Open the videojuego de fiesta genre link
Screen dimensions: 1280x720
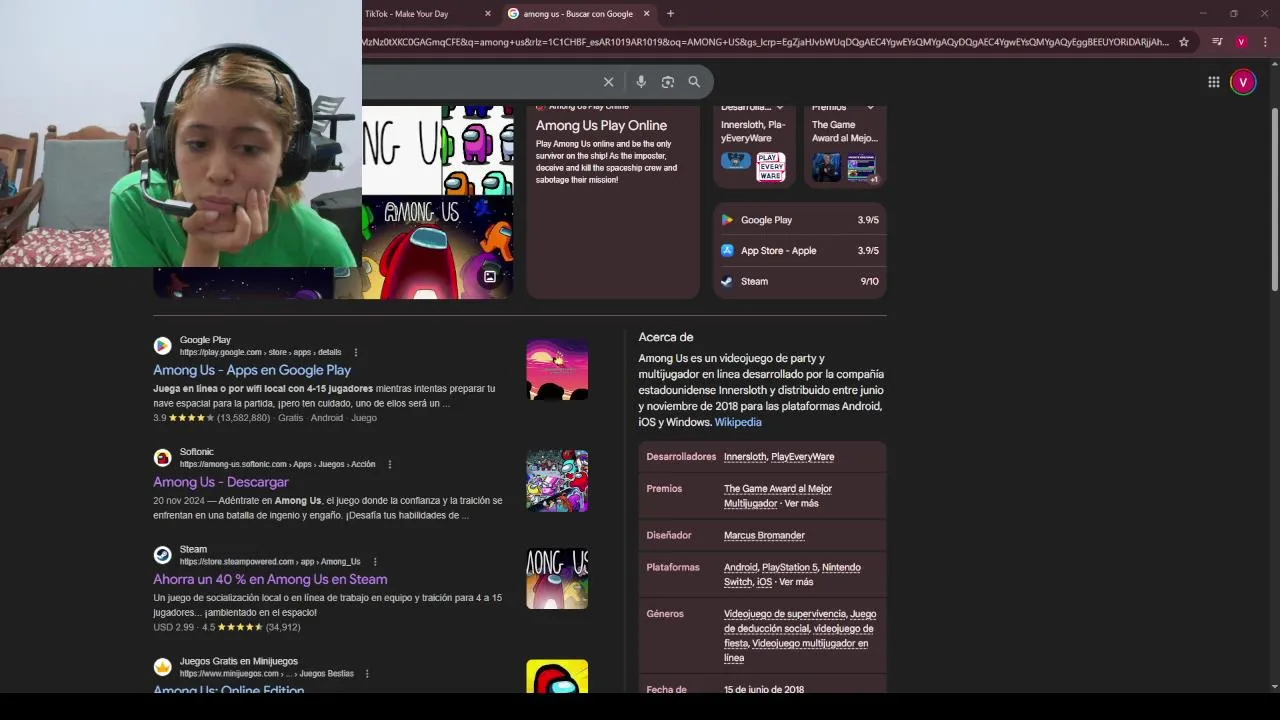[799, 636]
